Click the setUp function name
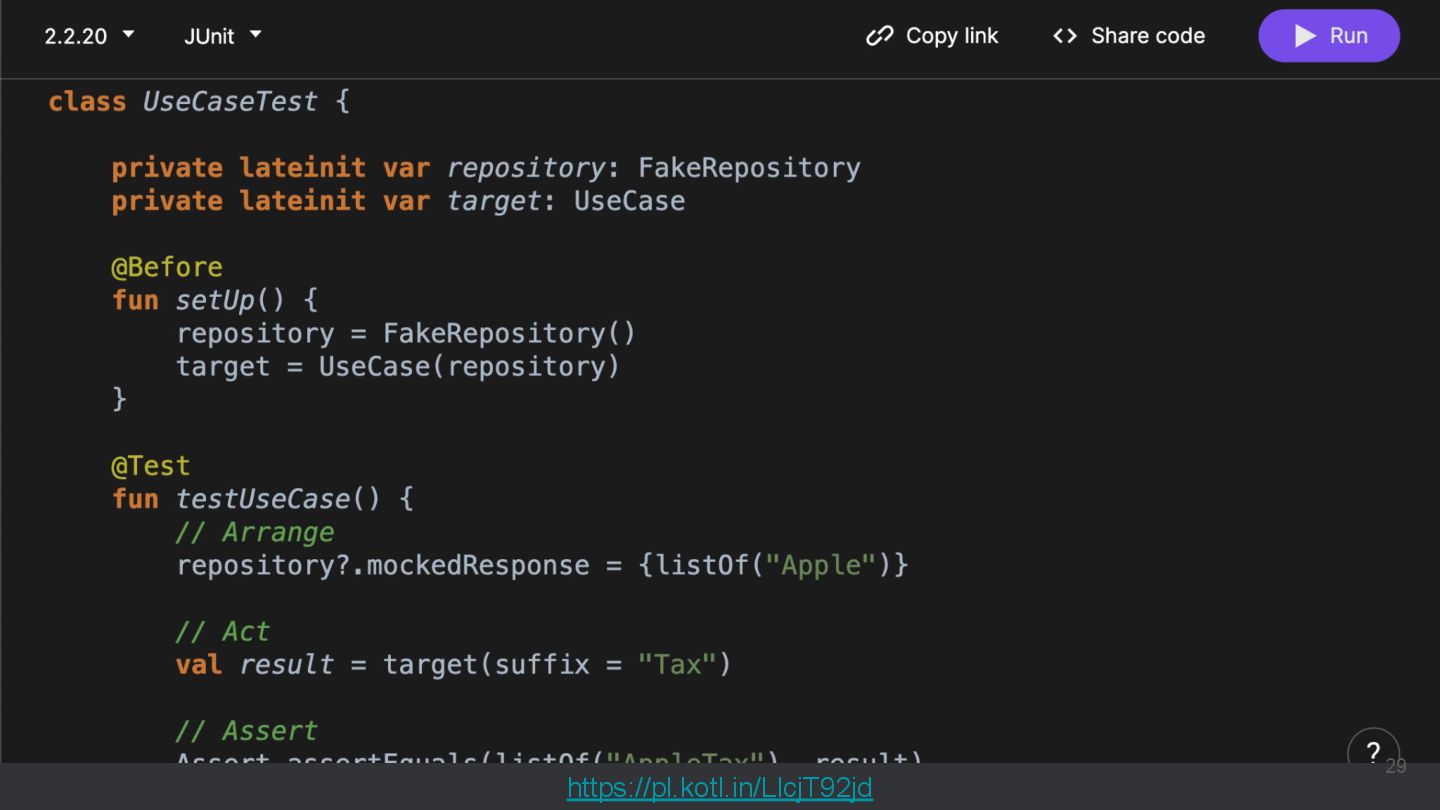Viewport: 1440px width, 810px height. [x=216, y=300]
